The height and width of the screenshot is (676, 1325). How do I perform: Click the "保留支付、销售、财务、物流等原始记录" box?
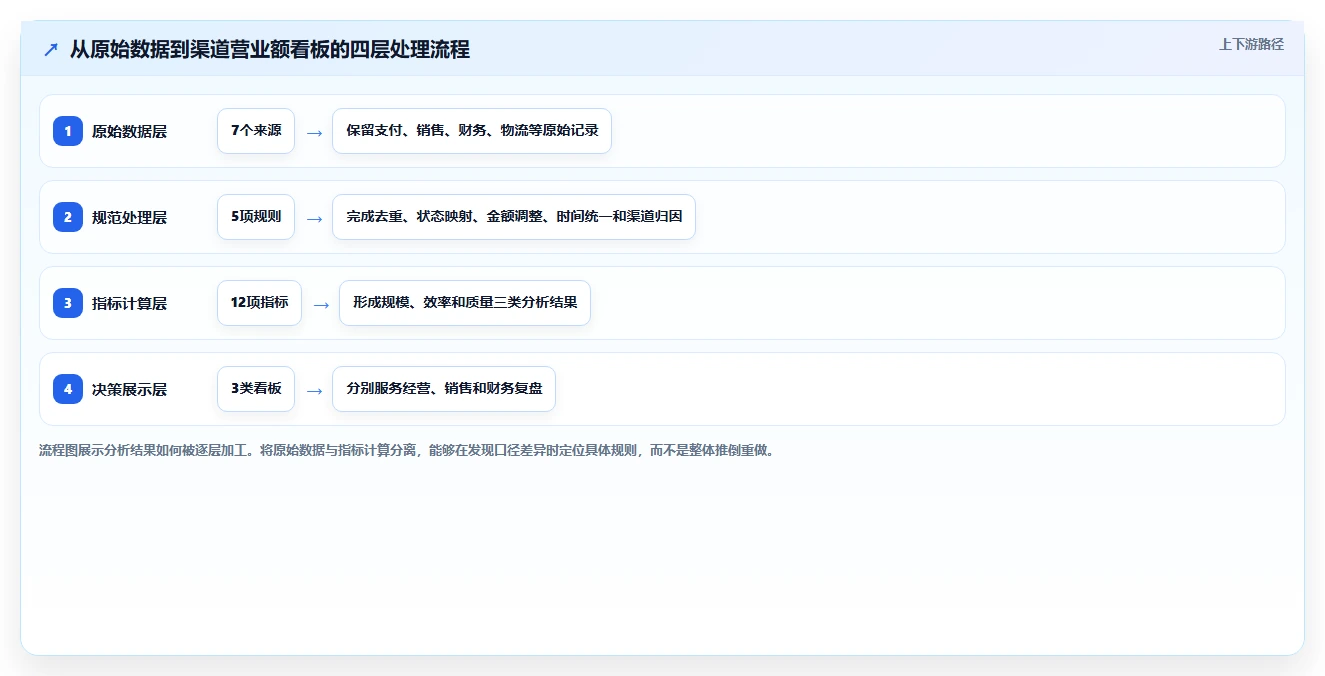point(472,131)
